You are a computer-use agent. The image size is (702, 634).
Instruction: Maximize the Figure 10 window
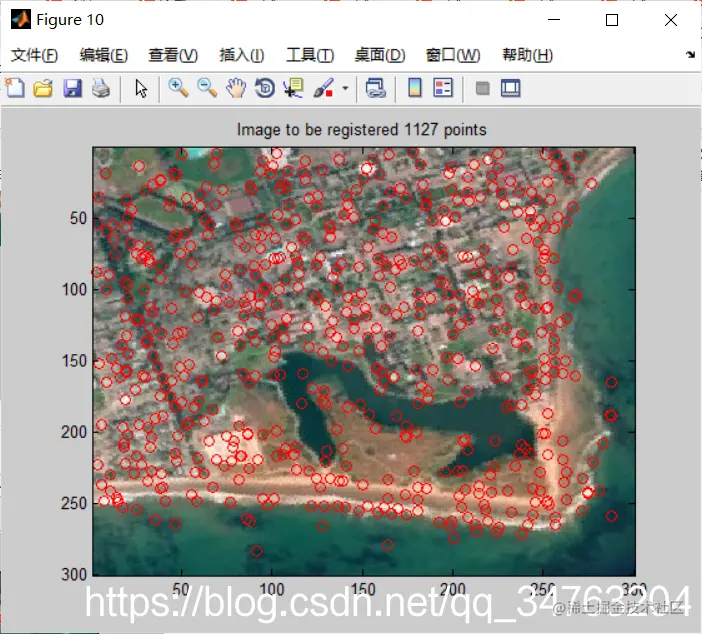coord(612,20)
